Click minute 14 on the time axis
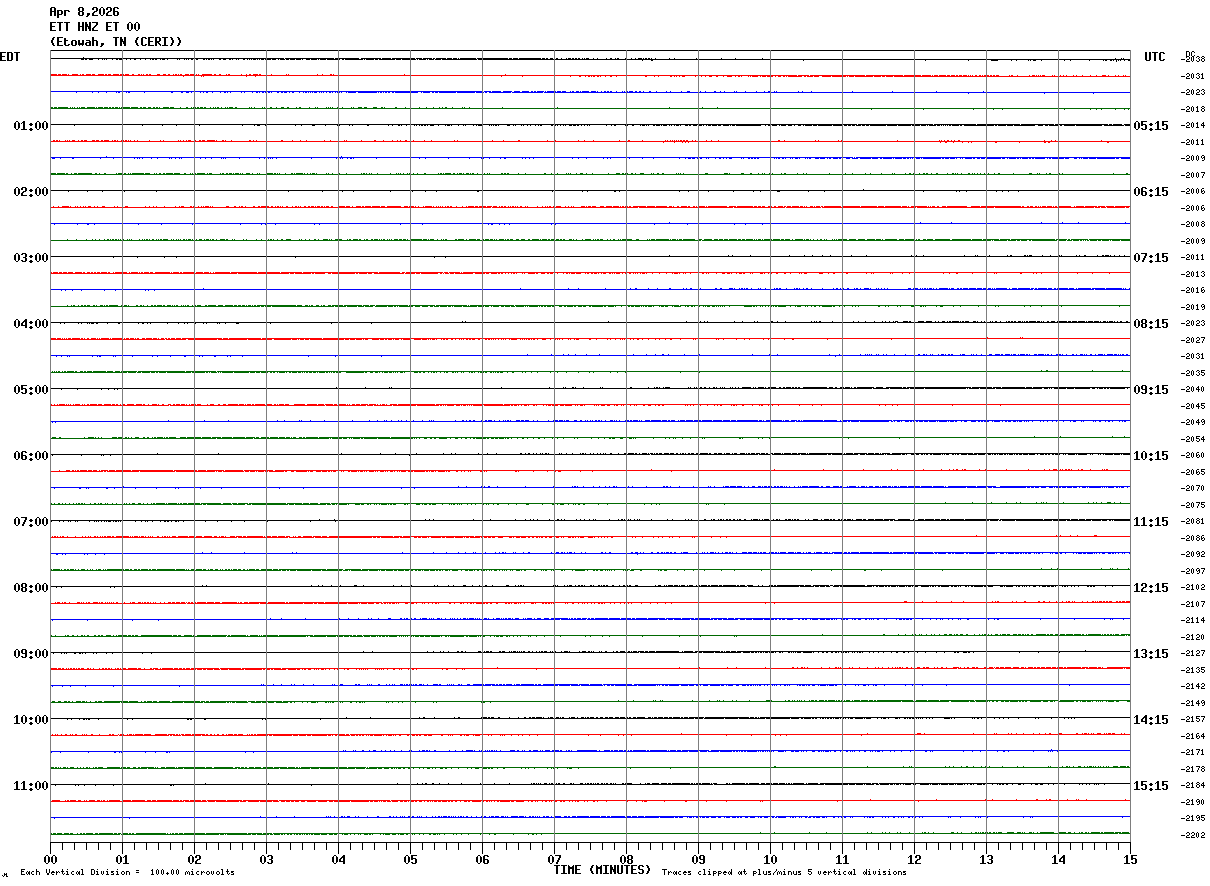1210x886 pixels. [1058, 859]
